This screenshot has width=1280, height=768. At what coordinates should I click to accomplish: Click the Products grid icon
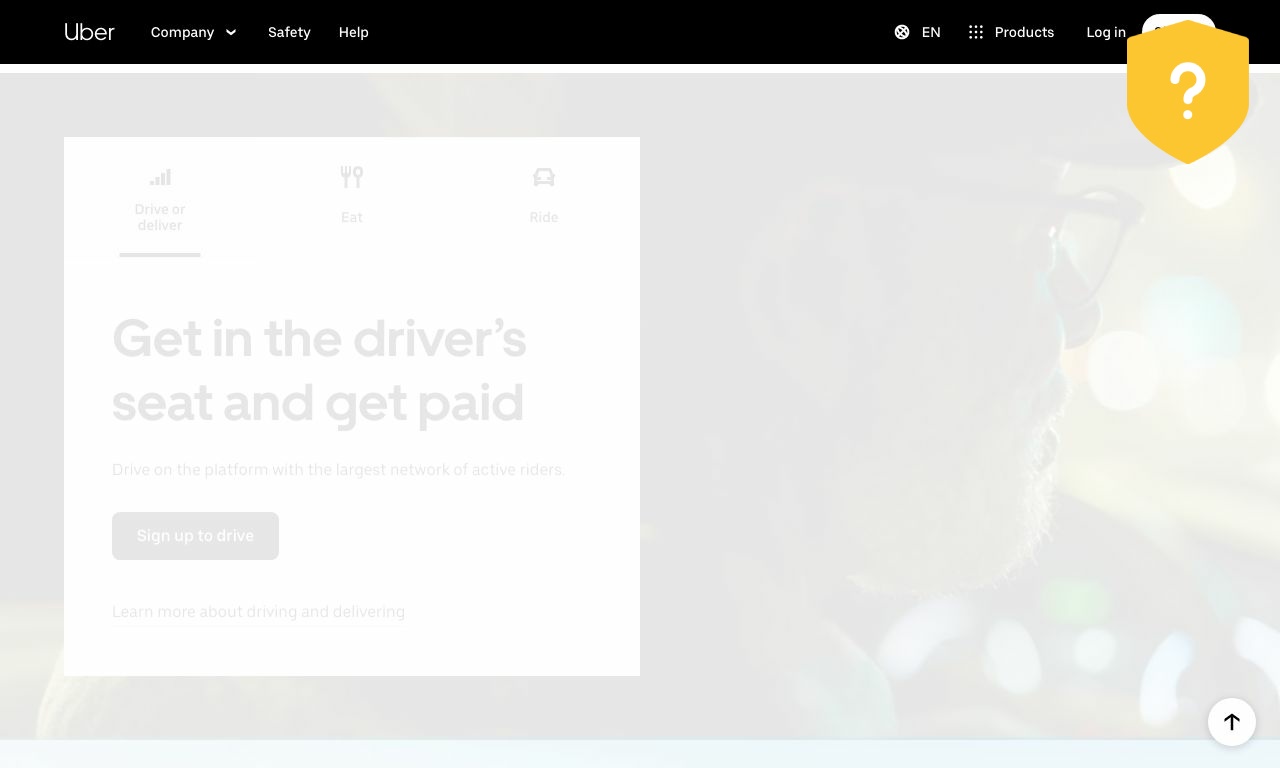[x=976, y=32]
